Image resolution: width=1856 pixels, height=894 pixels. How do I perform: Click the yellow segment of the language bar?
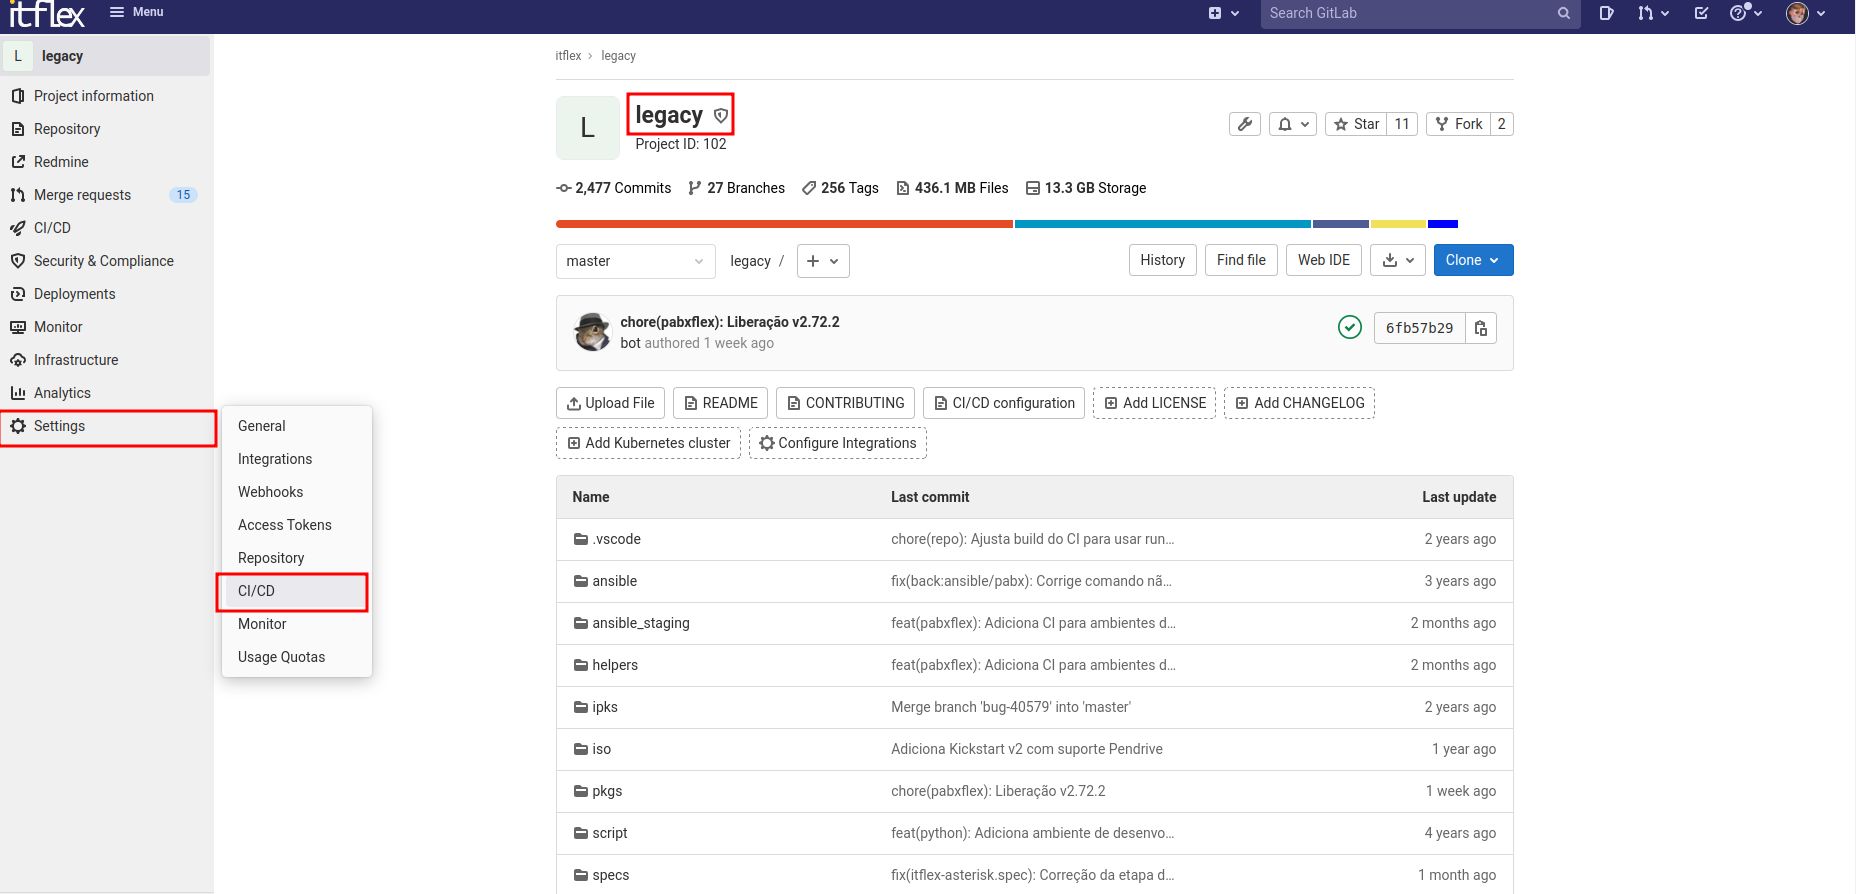[x=1398, y=224]
